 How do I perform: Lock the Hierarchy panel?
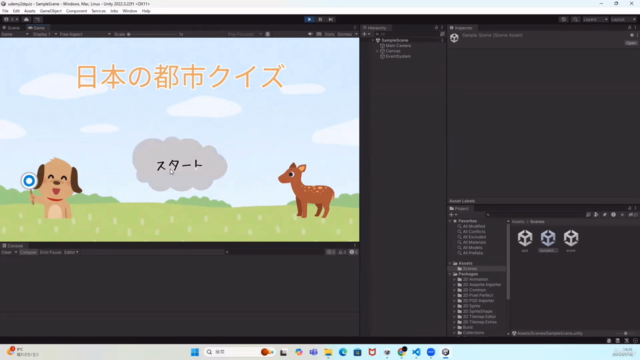[x=436, y=28]
